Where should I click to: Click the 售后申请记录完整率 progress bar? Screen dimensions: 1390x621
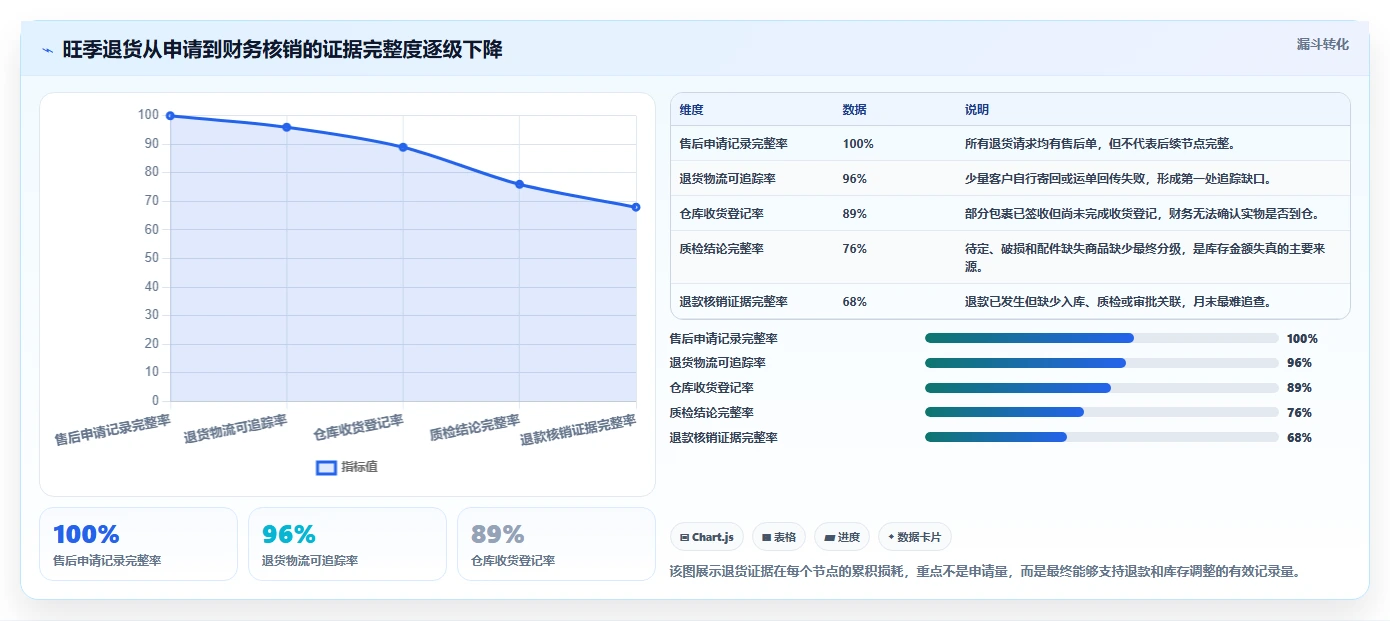click(1102, 338)
